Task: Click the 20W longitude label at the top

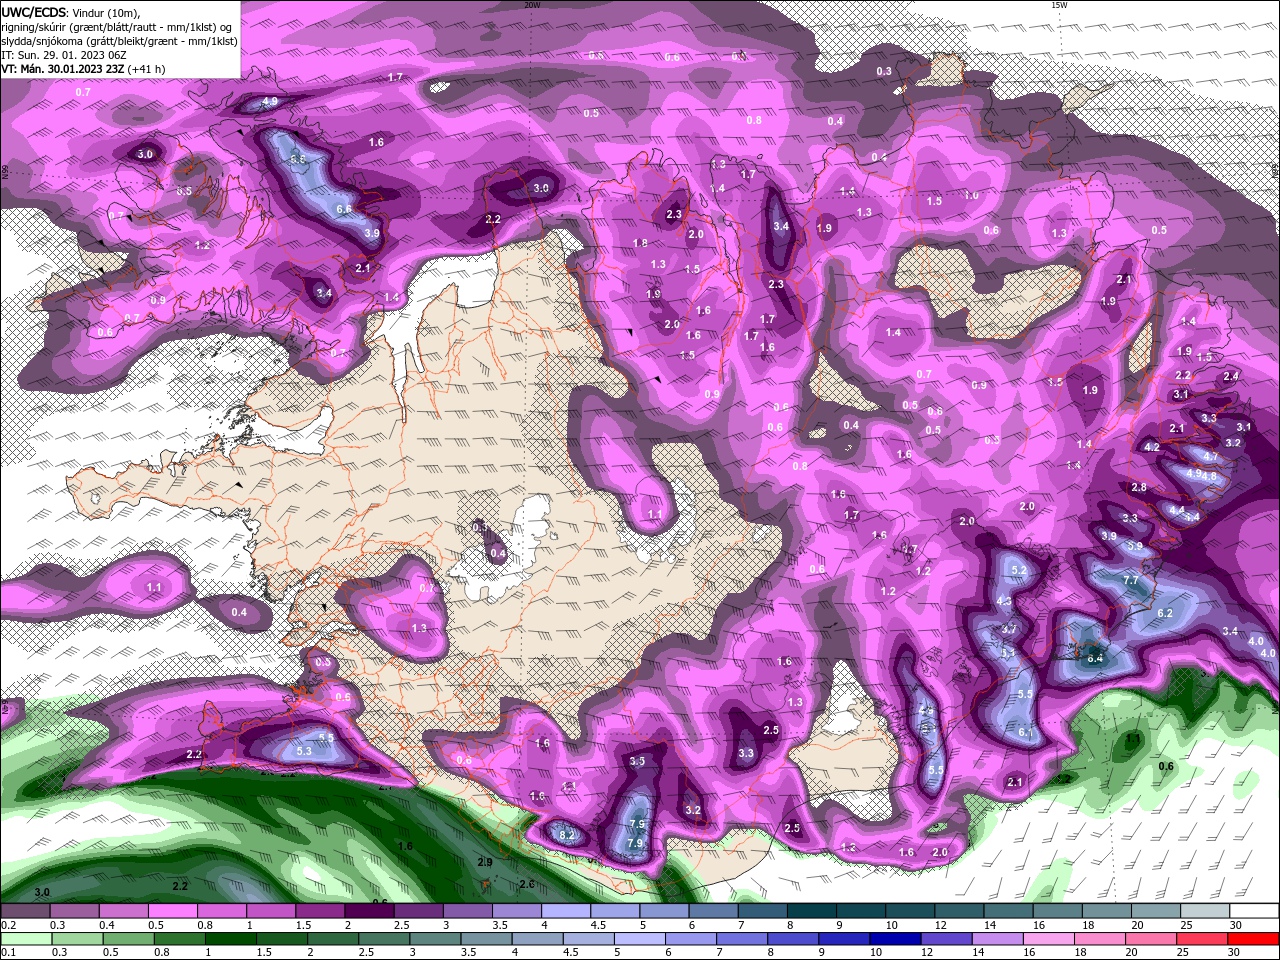Action: click(532, 5)
